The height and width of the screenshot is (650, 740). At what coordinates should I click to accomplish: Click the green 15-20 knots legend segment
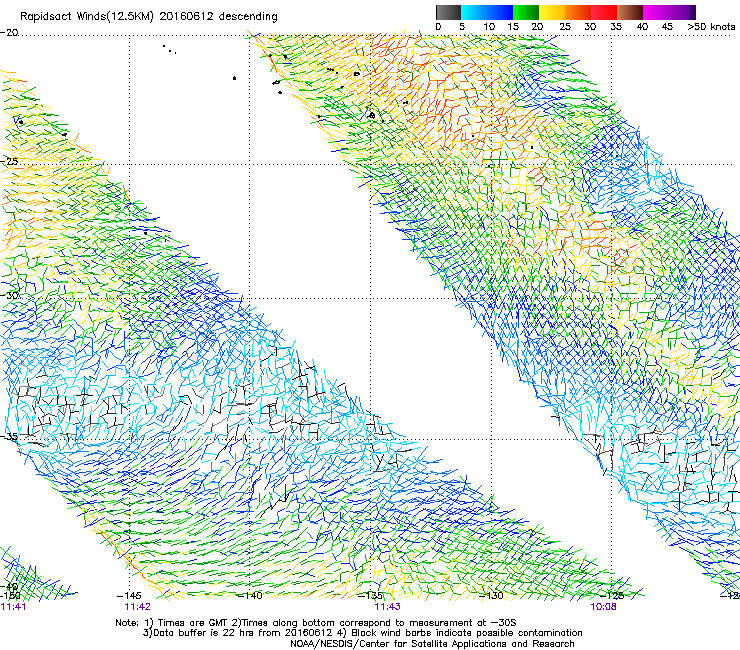pyautogui.click(x=526, y=12)
